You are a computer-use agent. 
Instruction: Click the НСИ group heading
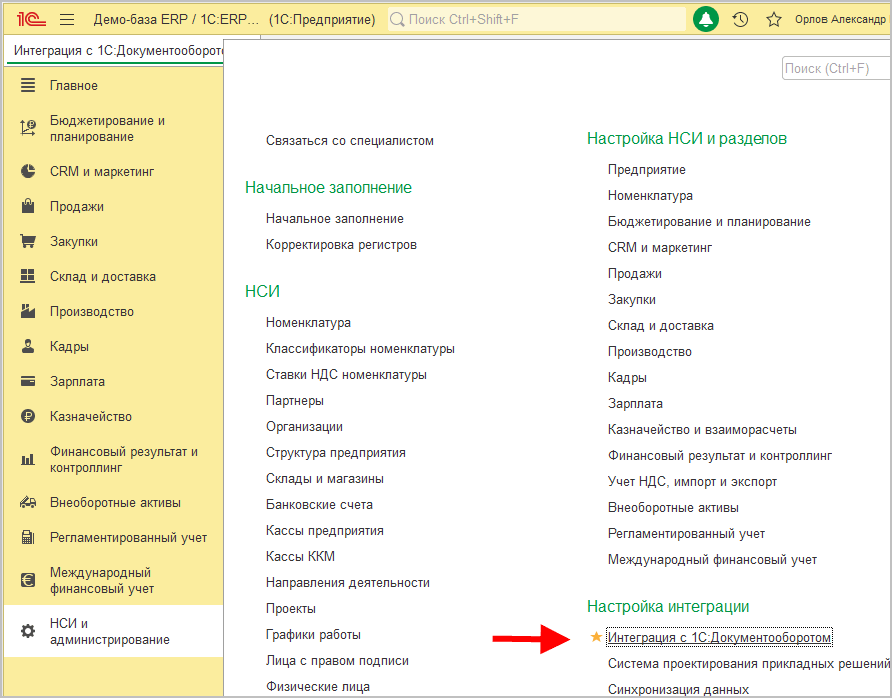(x=262, y=291)
